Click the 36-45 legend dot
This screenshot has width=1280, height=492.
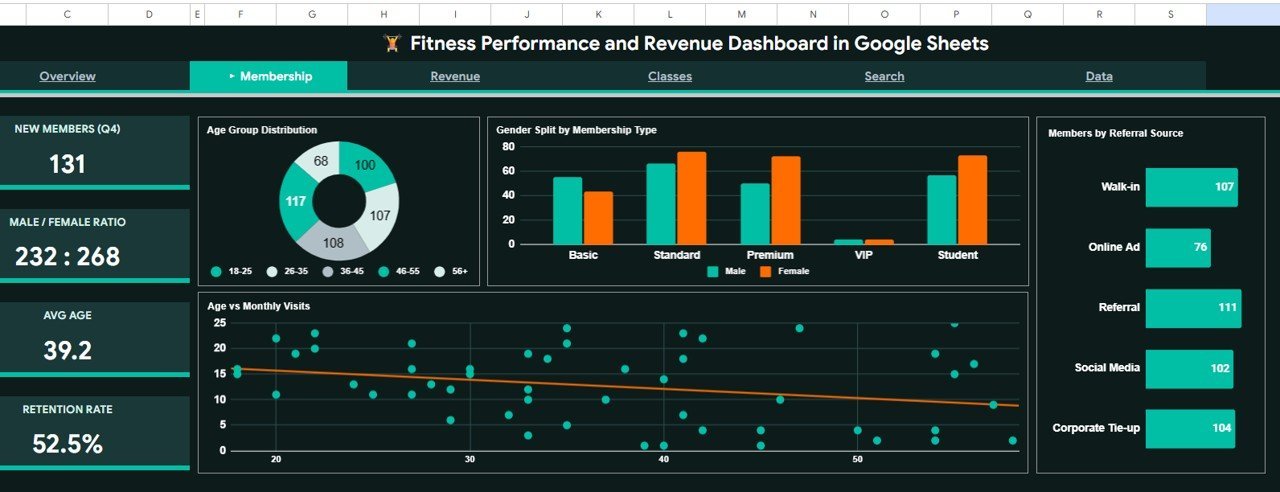click(328, 272)
